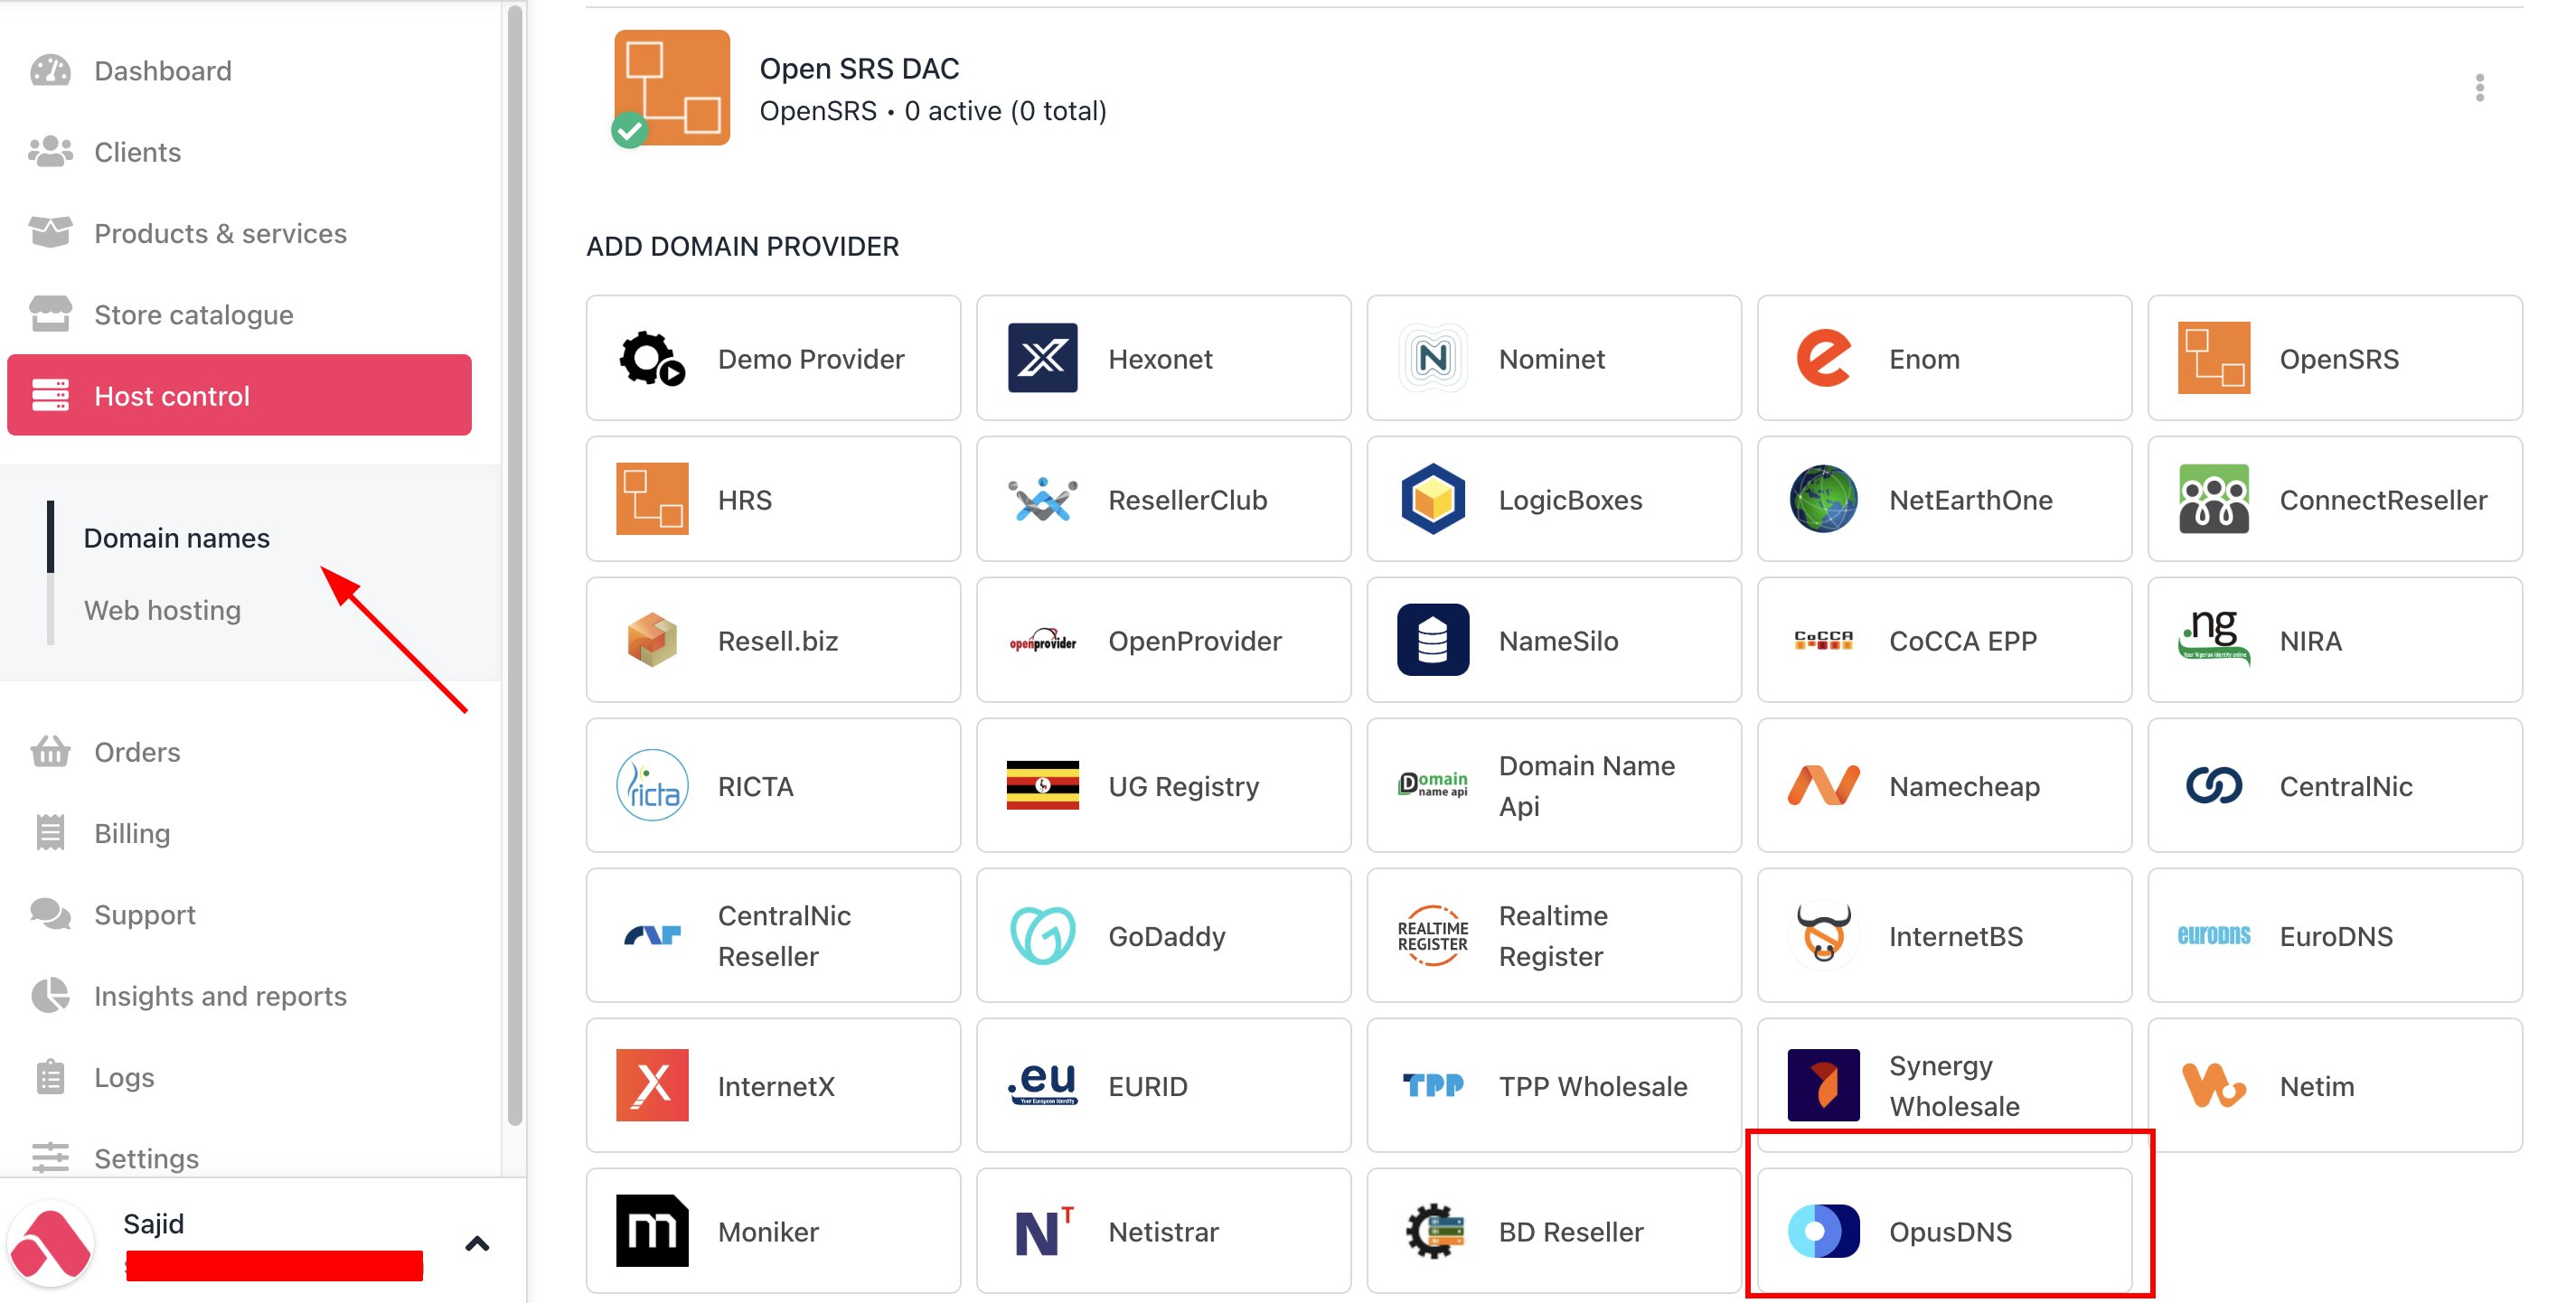Open Insights and reports

click(x=239, y=995)
